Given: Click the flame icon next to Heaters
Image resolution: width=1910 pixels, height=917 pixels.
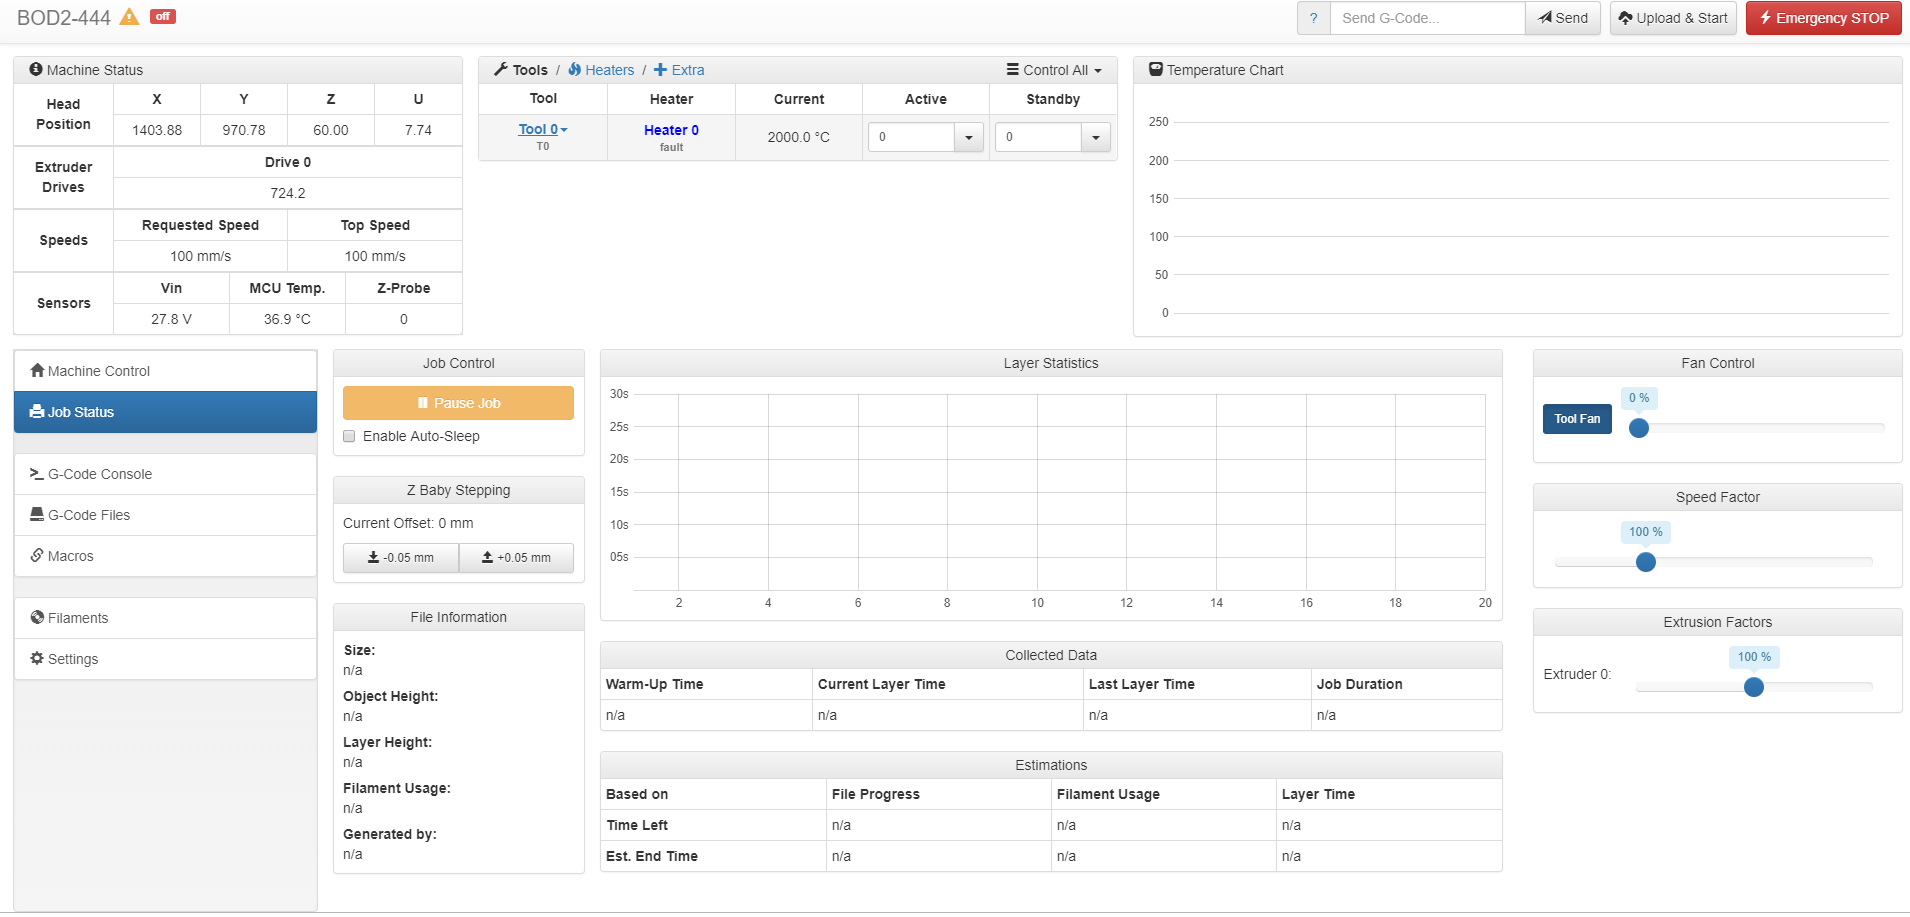Looking at the screenshot, I should (575, 69).
